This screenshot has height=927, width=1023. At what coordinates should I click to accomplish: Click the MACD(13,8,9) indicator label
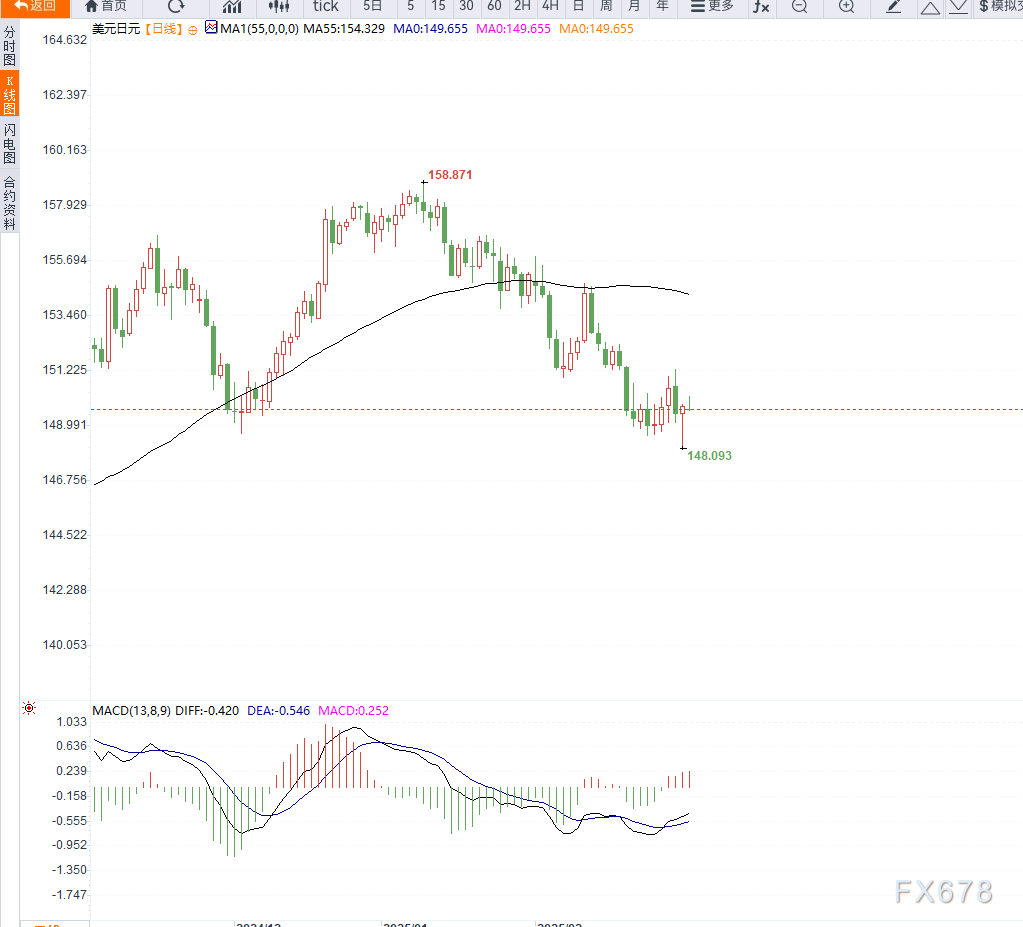132,710
